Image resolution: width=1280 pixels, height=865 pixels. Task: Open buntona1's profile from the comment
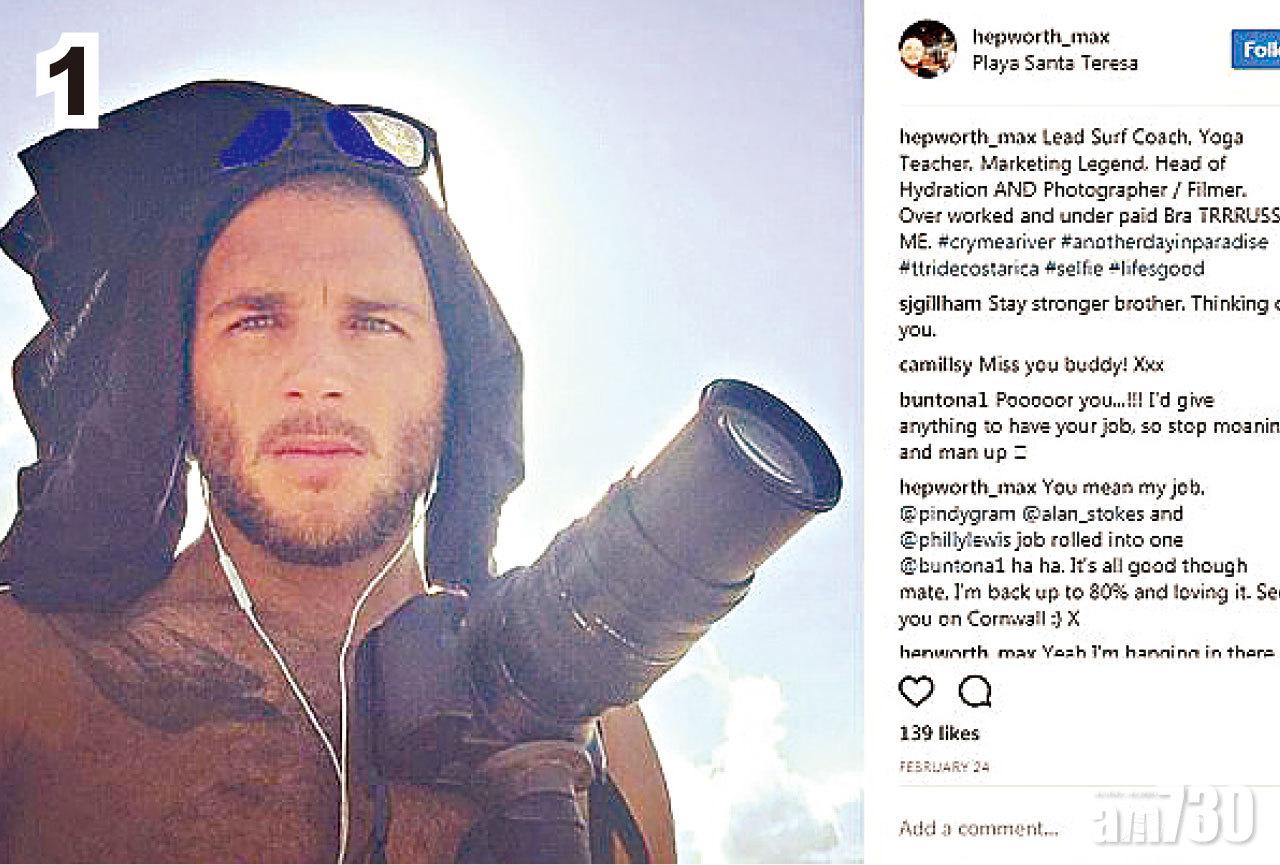943,401
